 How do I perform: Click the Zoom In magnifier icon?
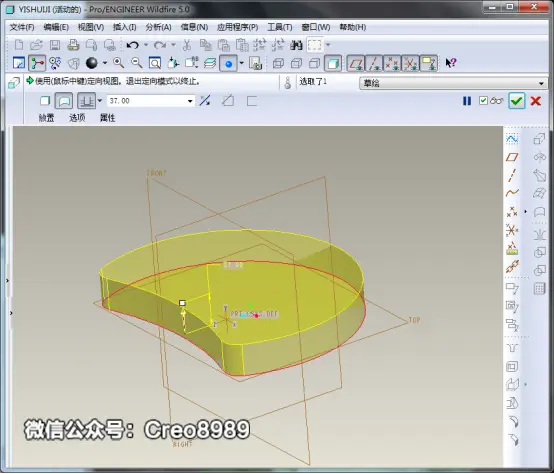(118, 63)
